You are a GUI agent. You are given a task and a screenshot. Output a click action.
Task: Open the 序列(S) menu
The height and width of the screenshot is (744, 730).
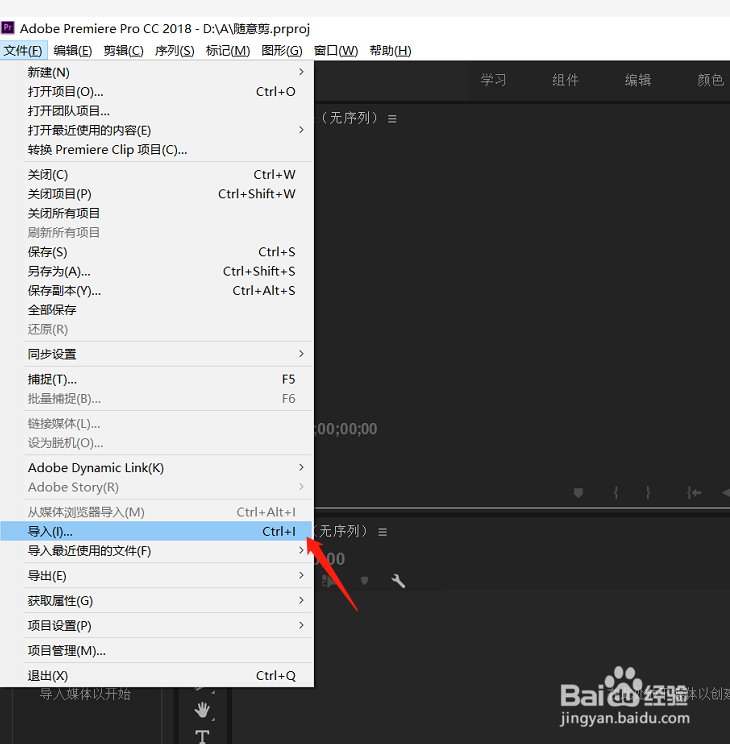[175, 50]
